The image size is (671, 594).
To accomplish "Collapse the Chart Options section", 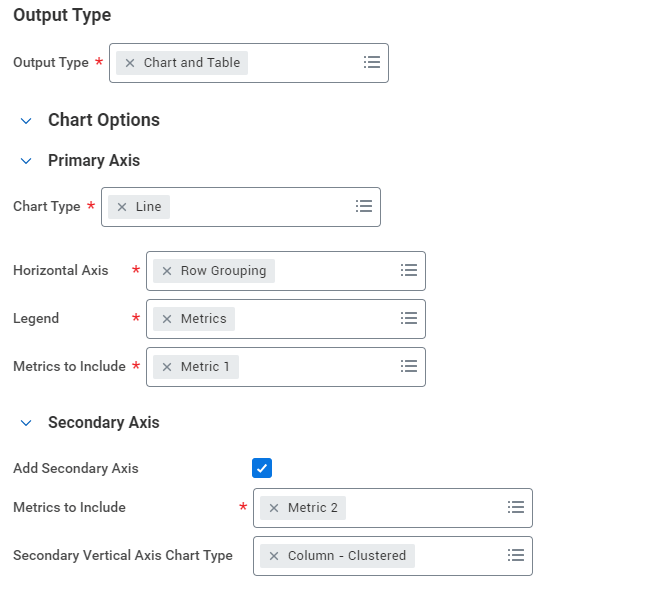I will click(x=26, y=120).
